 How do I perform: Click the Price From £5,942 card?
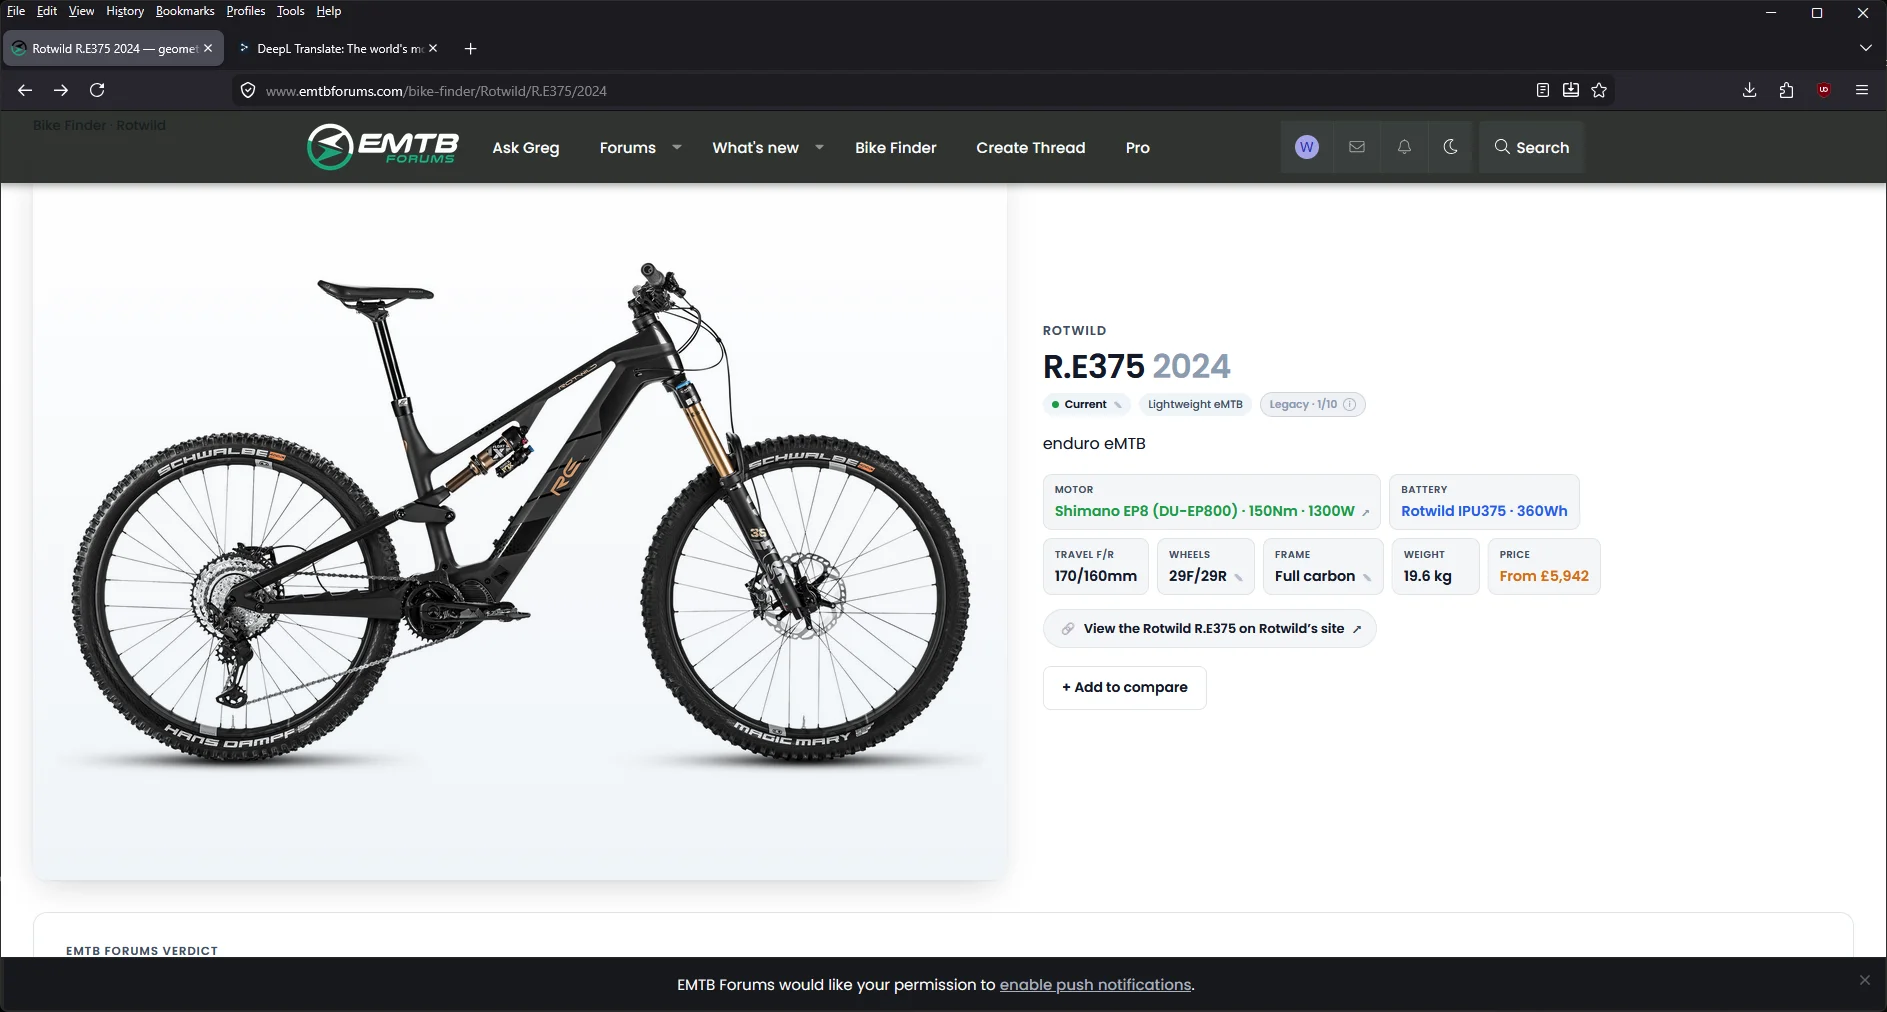click(1544, 567)
